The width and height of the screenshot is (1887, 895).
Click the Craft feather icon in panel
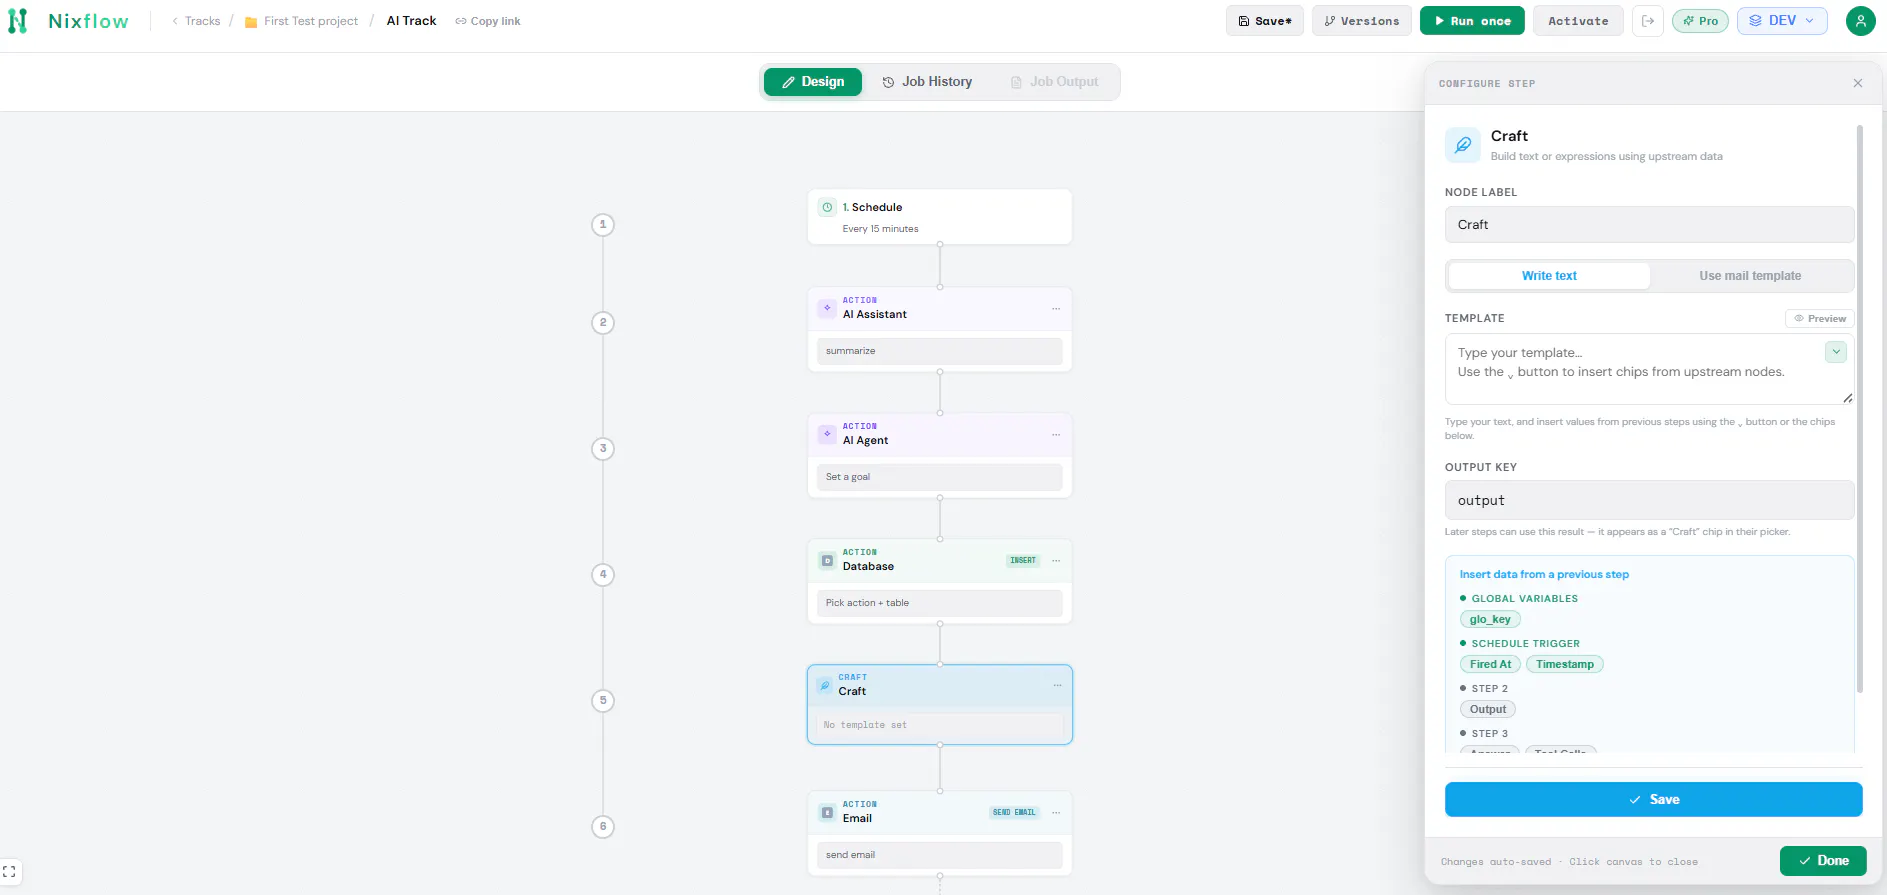click(x=1463, y=145)
